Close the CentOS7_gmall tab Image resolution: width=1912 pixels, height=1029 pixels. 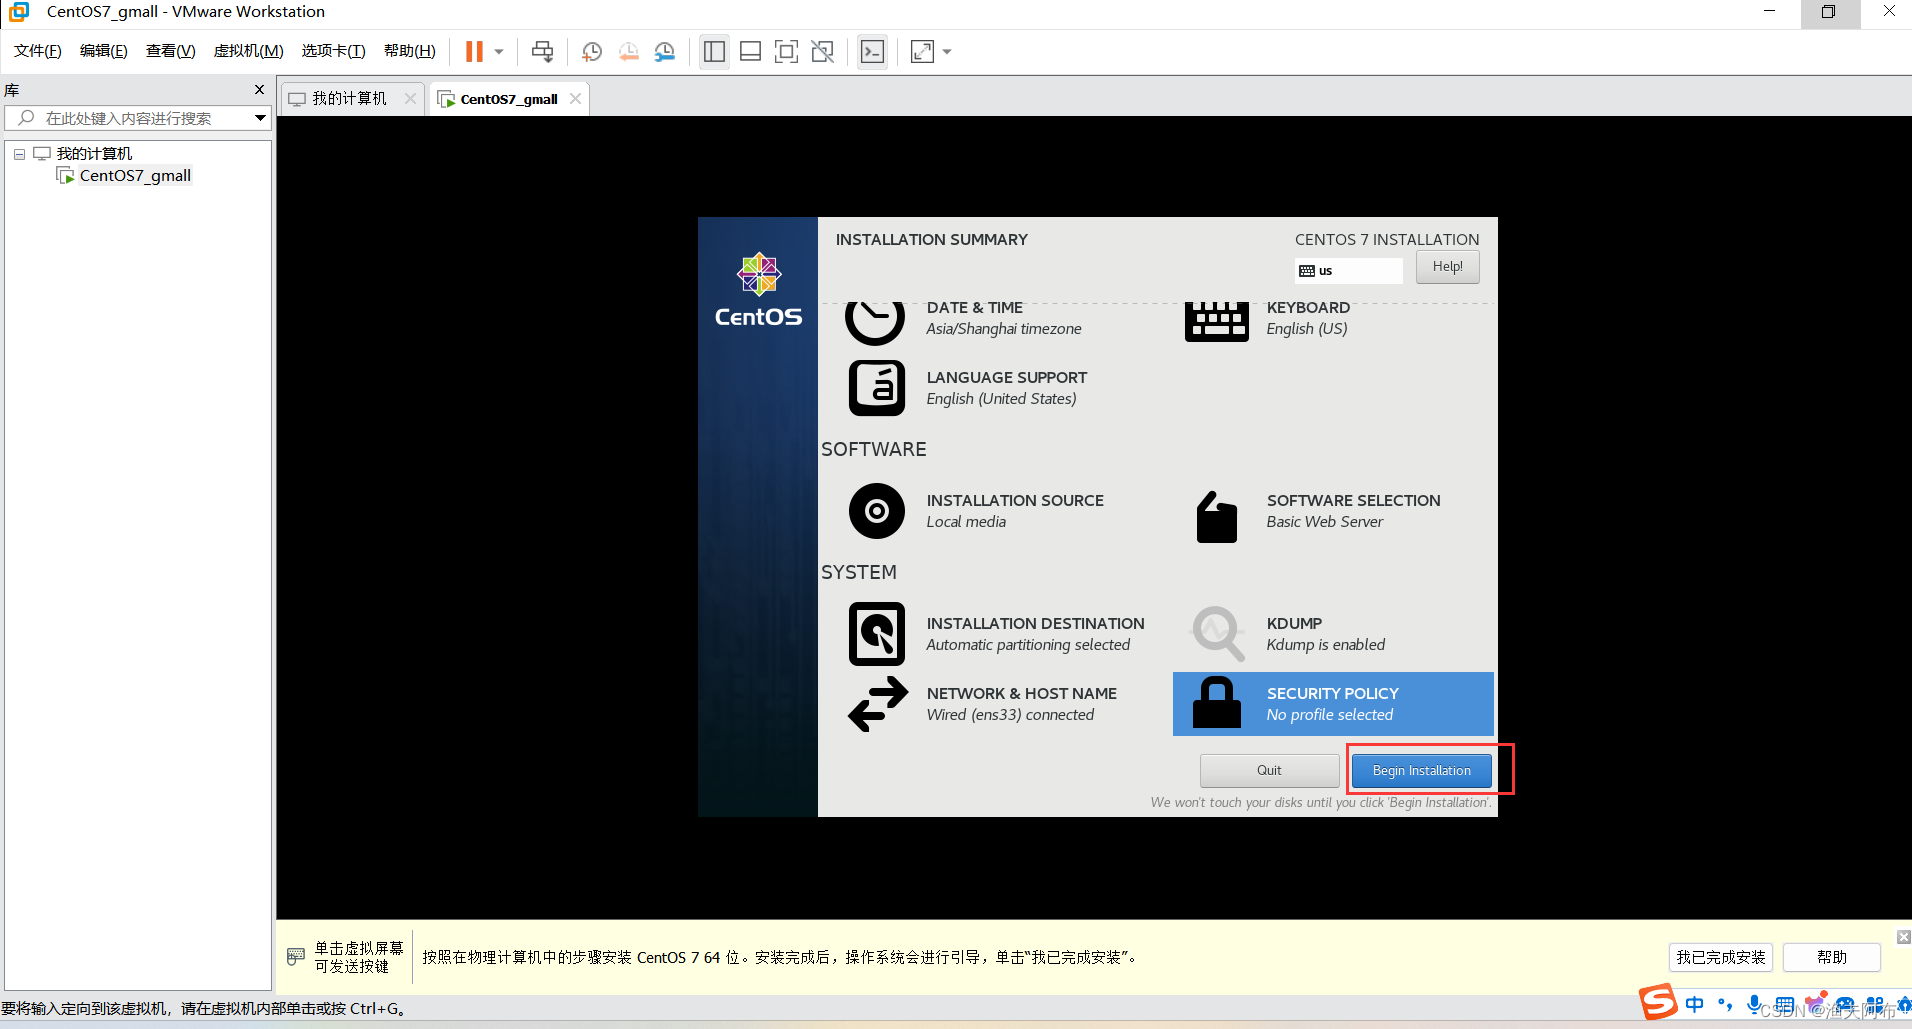click(575, 98)
